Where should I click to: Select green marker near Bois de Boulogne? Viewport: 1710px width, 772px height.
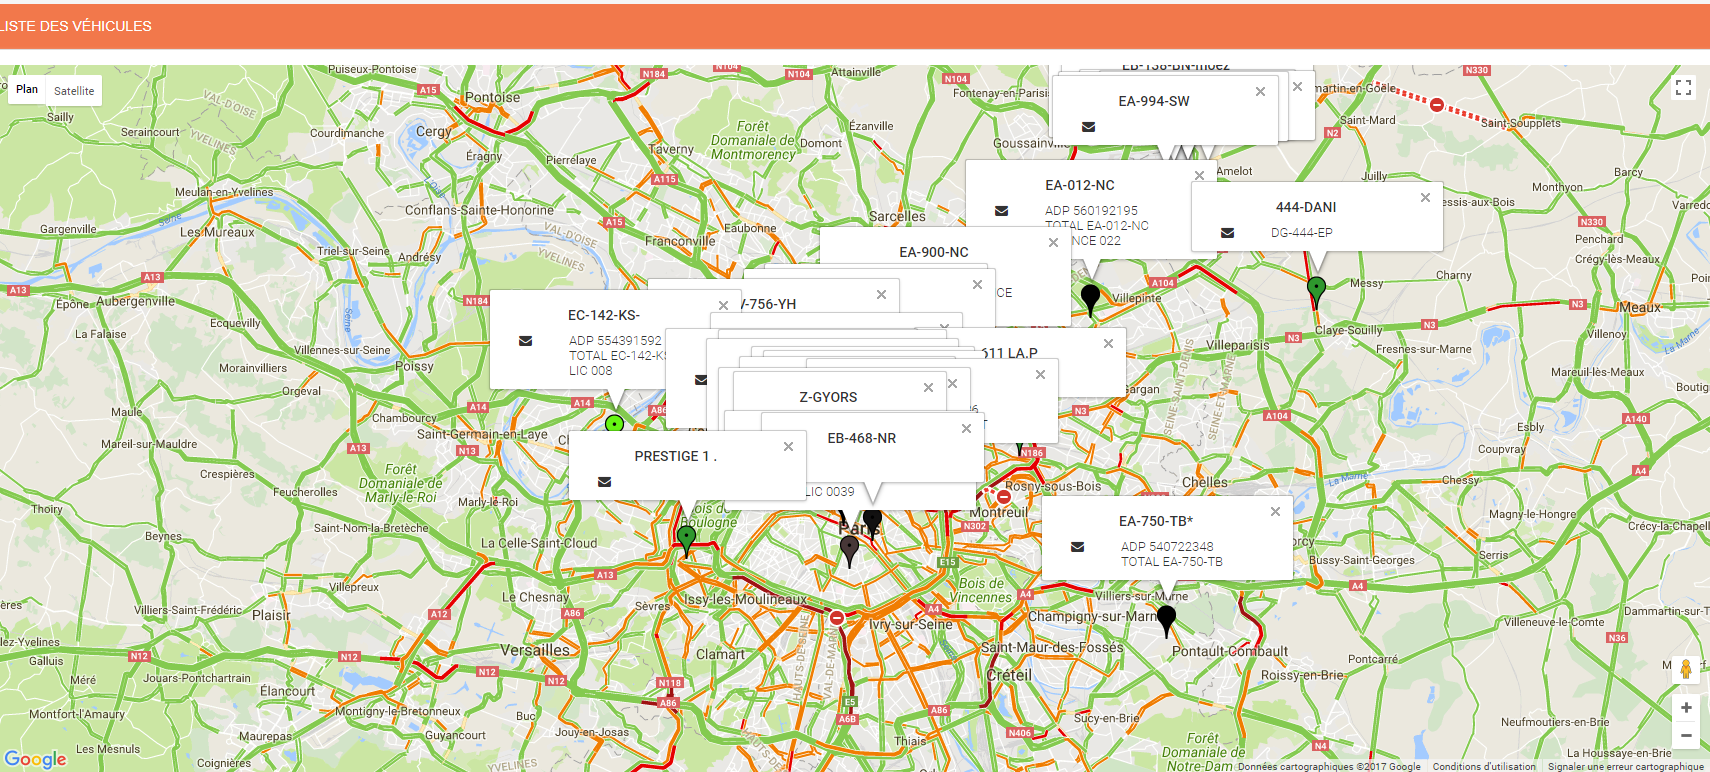pyautogui.click(x=686, y=539)
